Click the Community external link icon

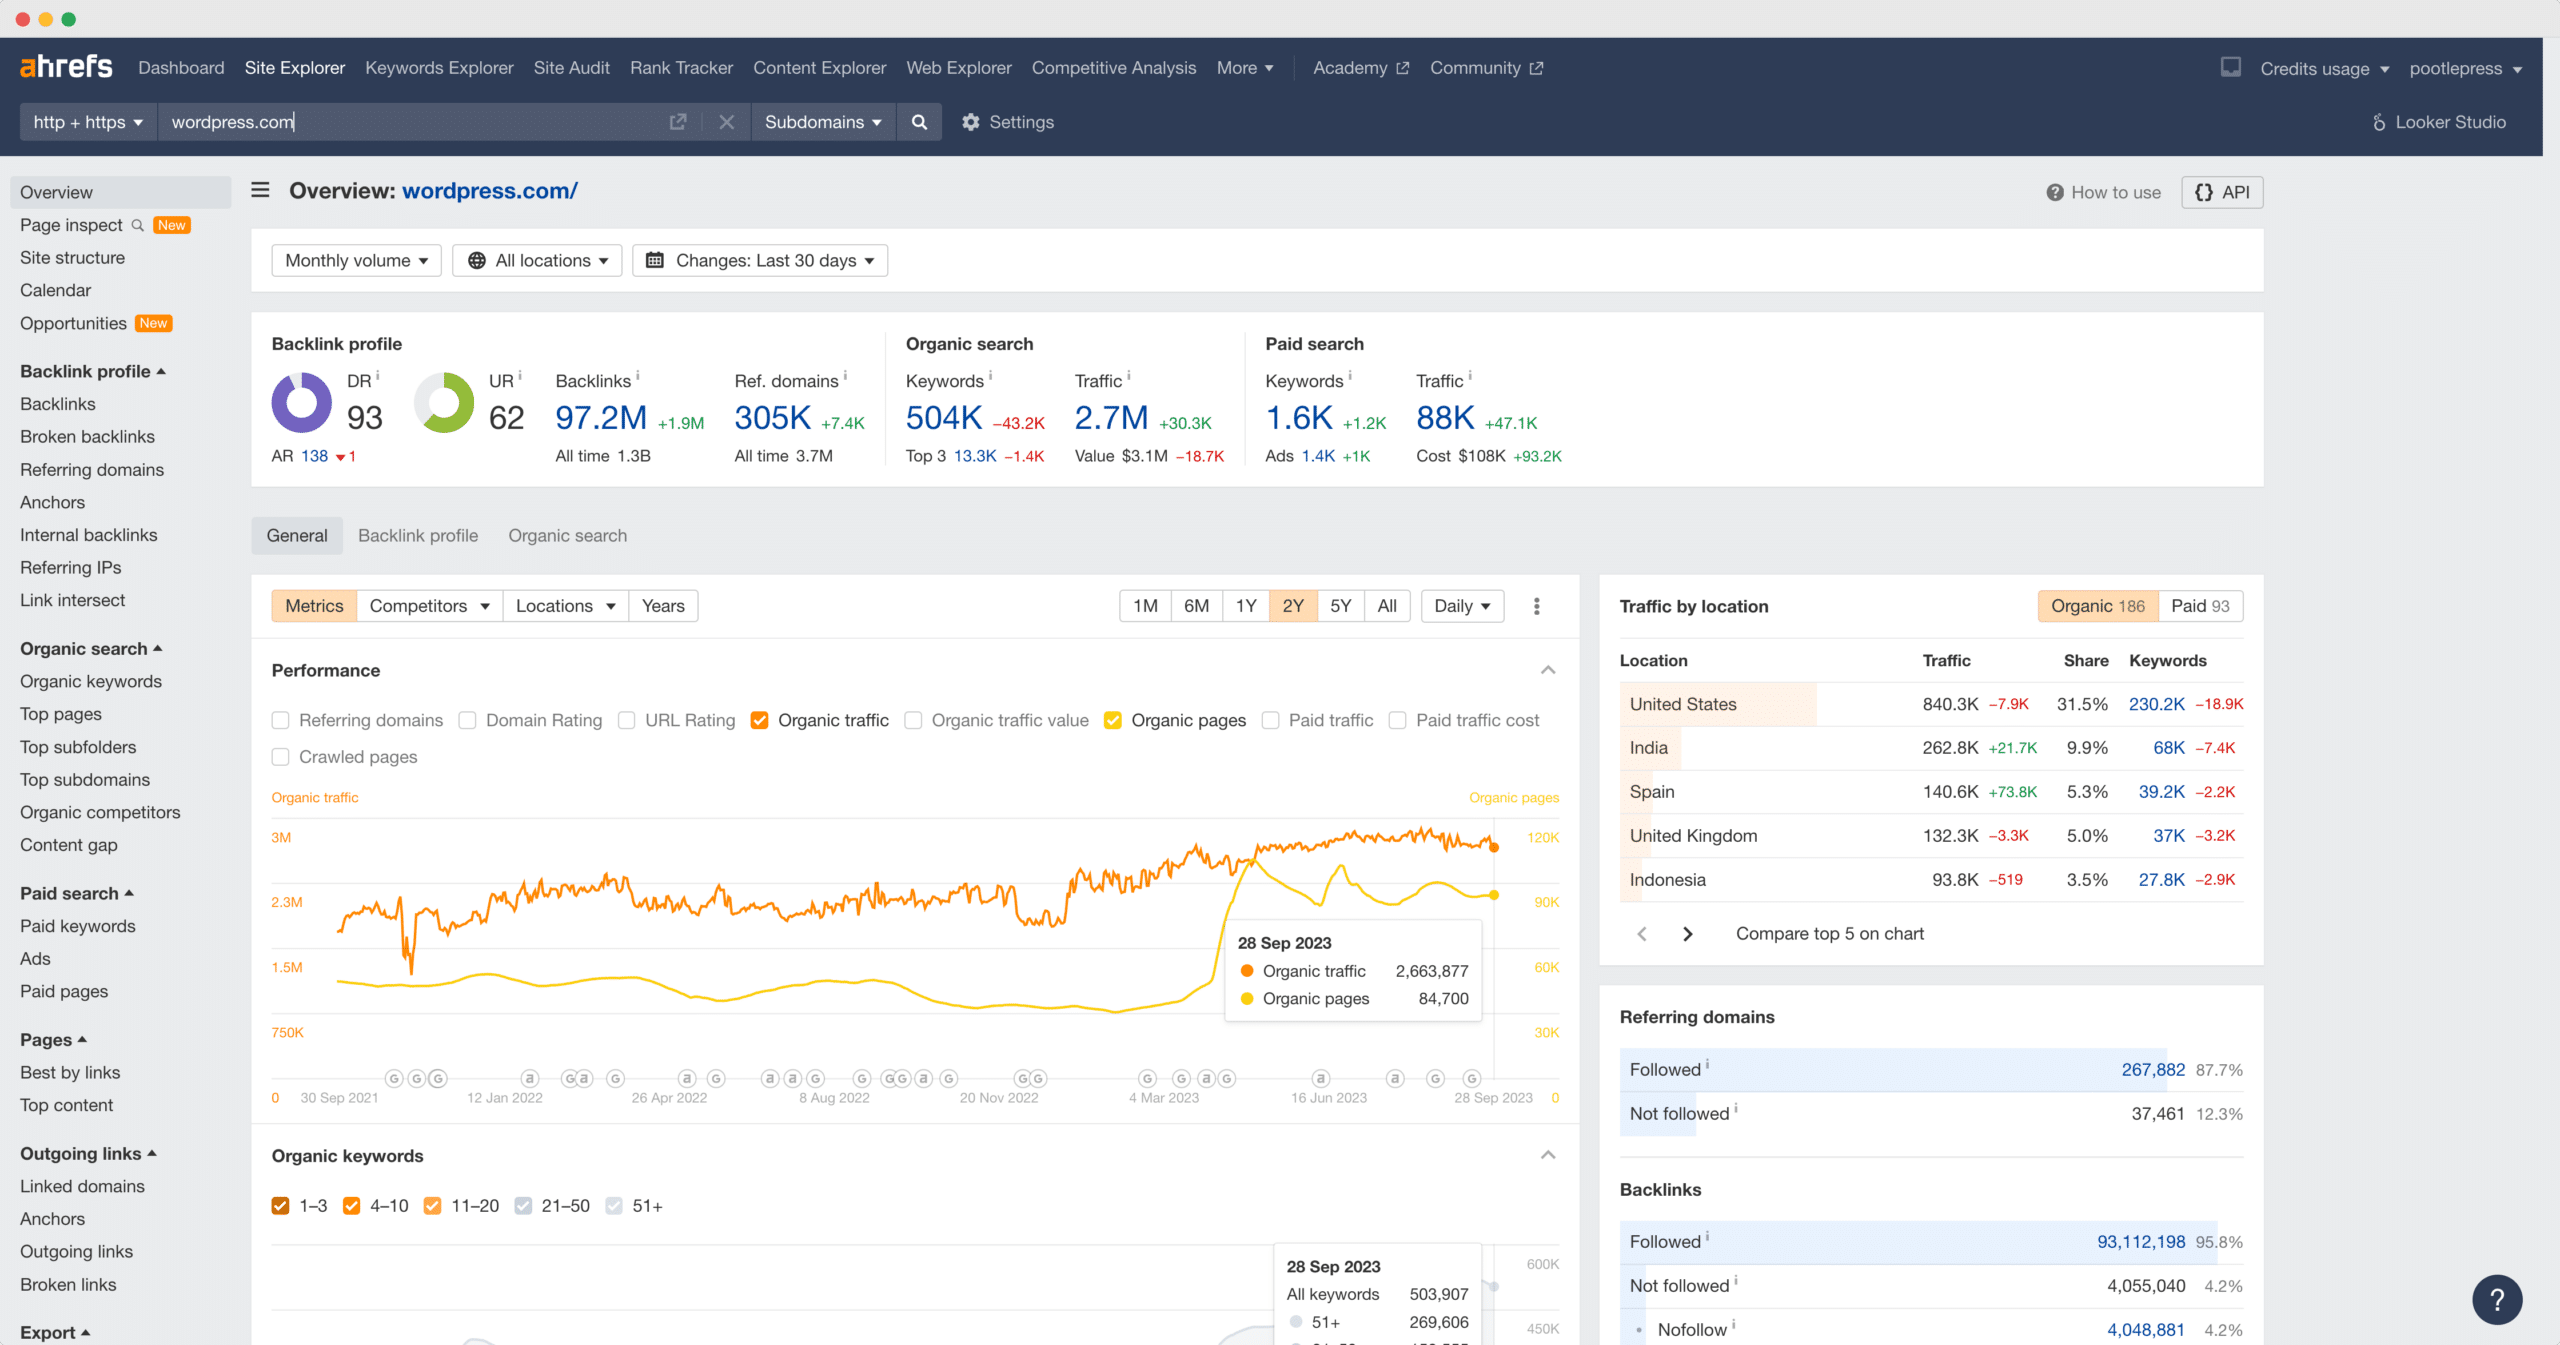click(1536, 68)
